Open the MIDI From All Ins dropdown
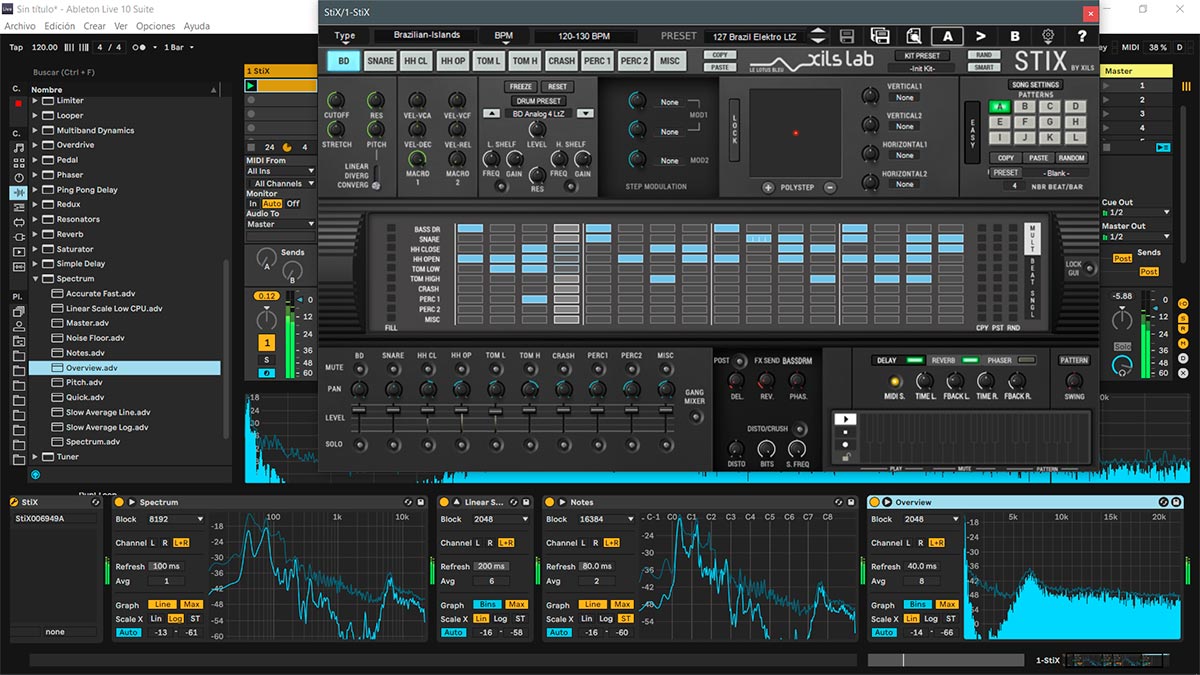 tap(281, 171)
